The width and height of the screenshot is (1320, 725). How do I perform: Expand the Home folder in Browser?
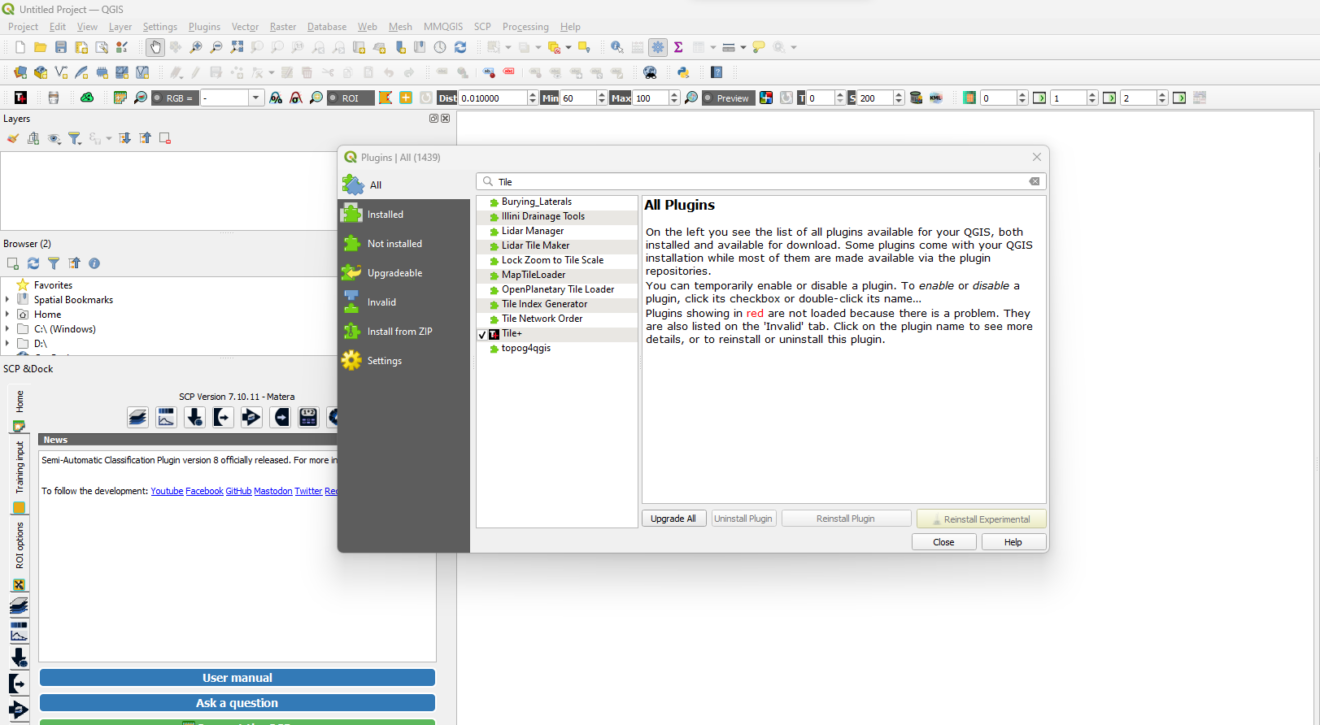[9, 314]
